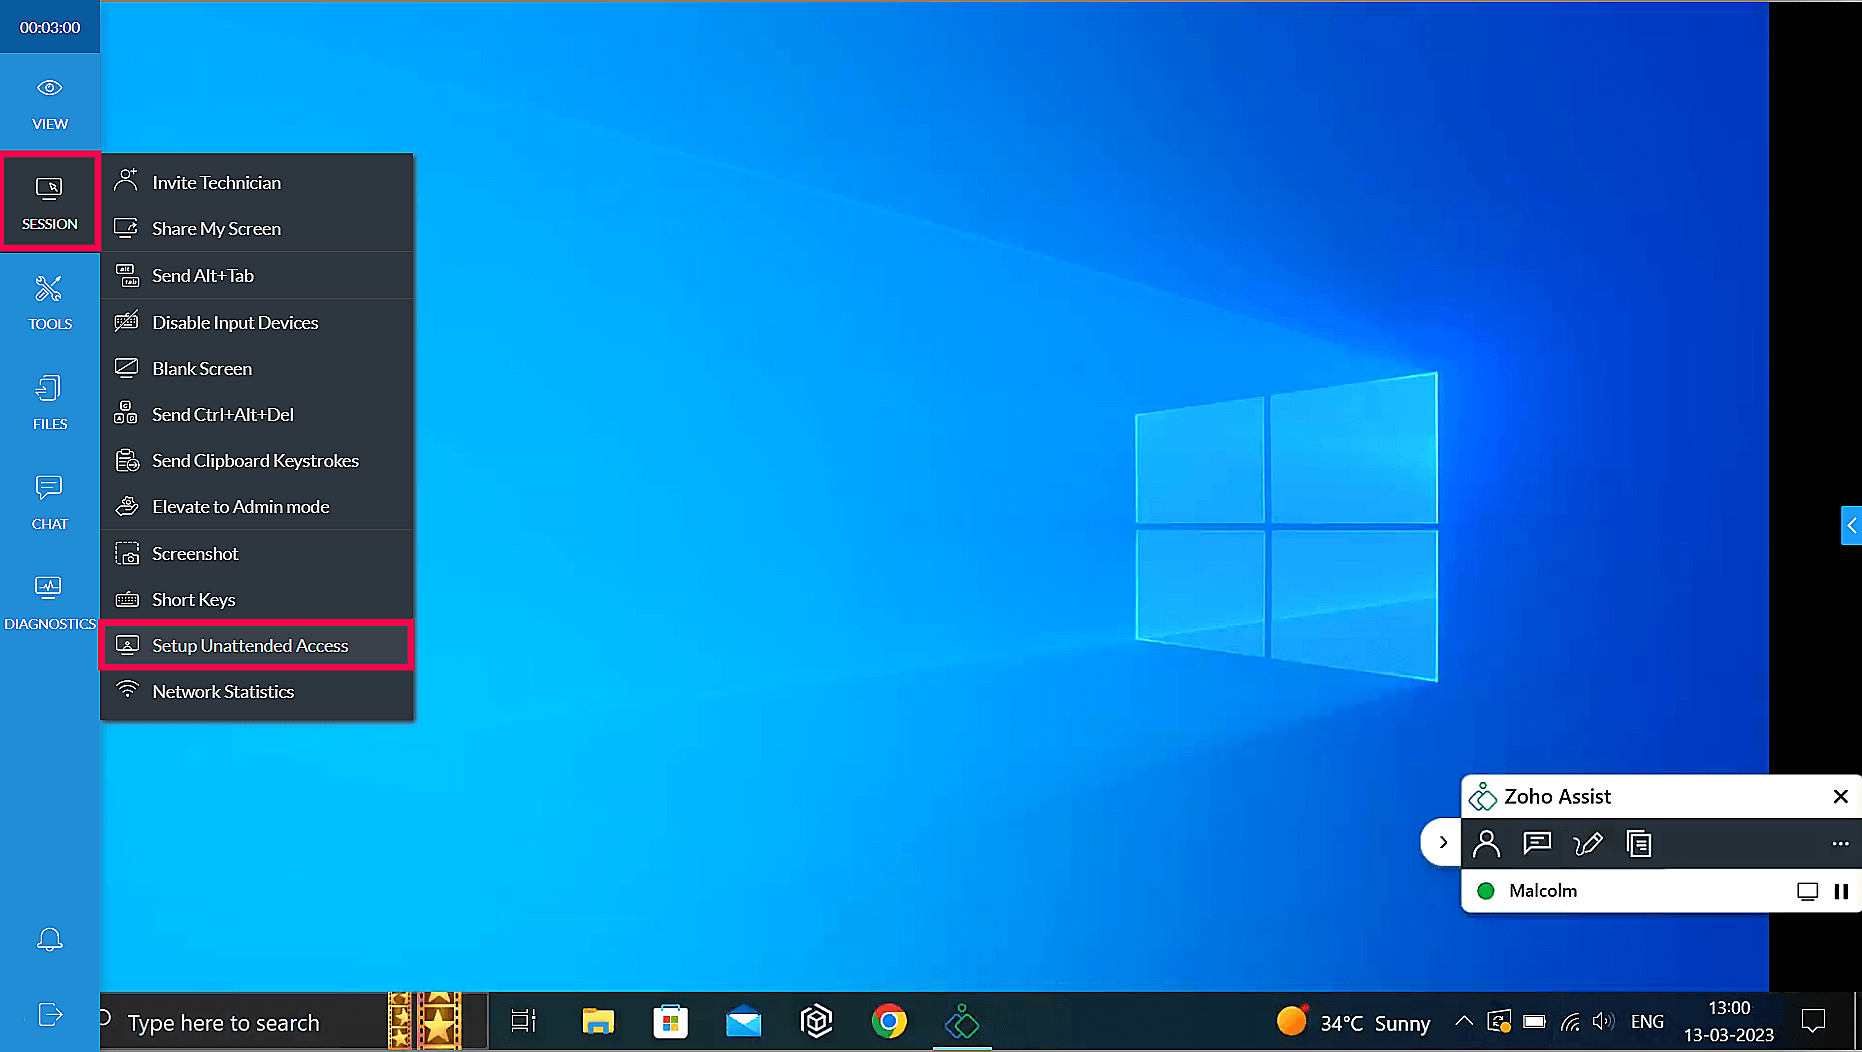The width and height of the screenshot is (1862, 1052).
Task: Click the annotation pen icon in Zoho Assist
Action: point(1587,844)
